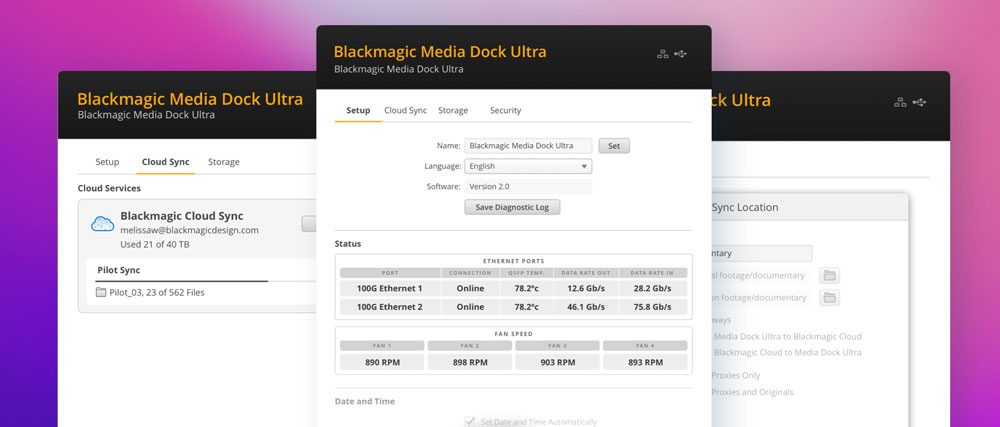Click the "on footage/documentary" path field
The image size is (1000, 427).
click(762, 298)
